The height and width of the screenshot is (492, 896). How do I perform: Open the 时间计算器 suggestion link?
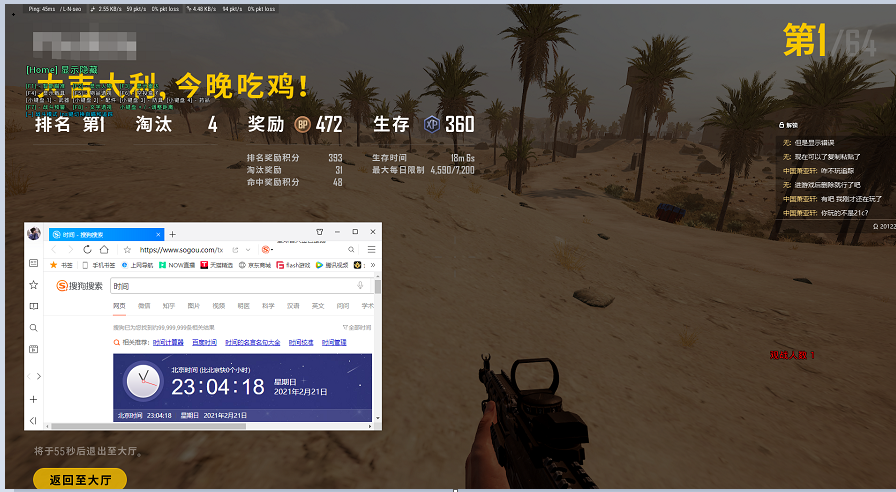169,342
